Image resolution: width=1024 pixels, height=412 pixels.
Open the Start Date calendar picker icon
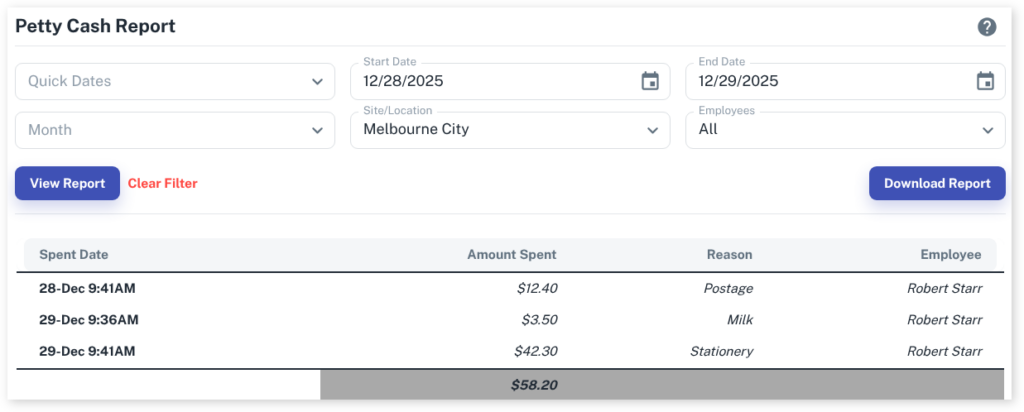click(650, 81)
